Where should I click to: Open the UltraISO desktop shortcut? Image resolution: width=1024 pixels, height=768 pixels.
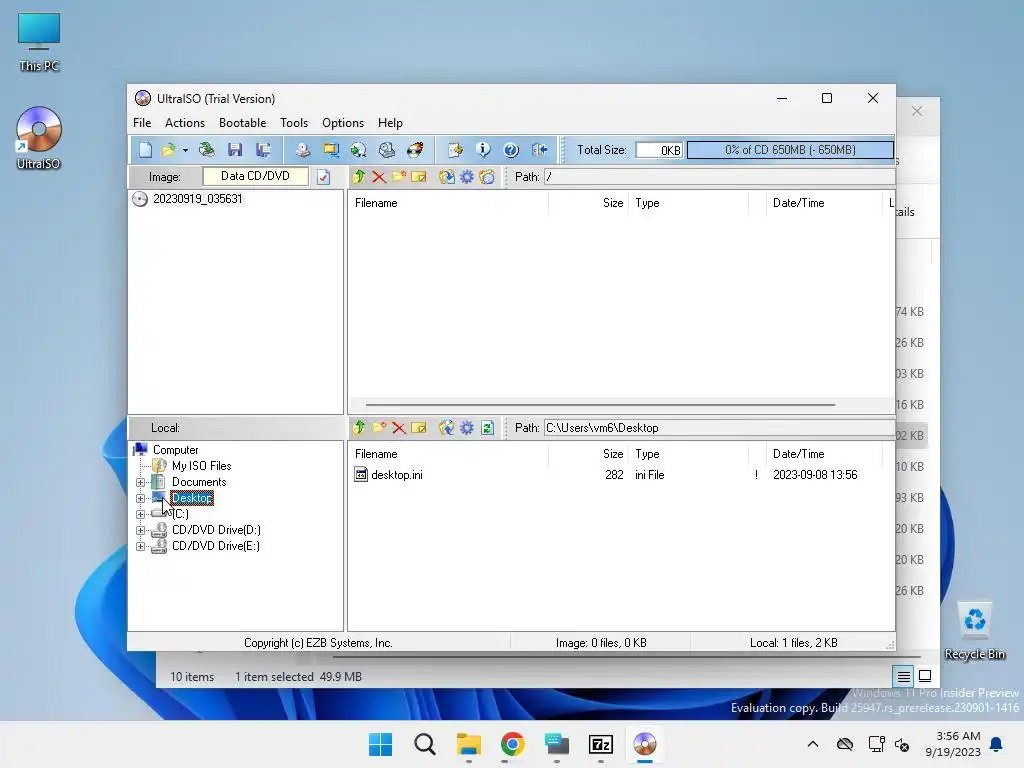[x=39, y=138]
